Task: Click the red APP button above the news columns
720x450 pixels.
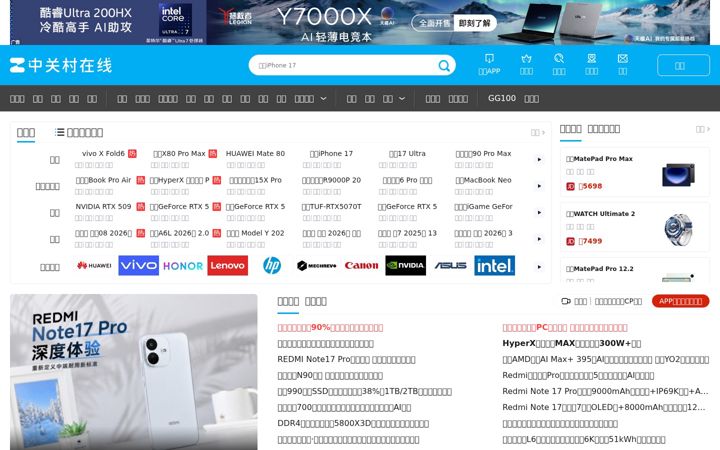Action: coord(681,301)
